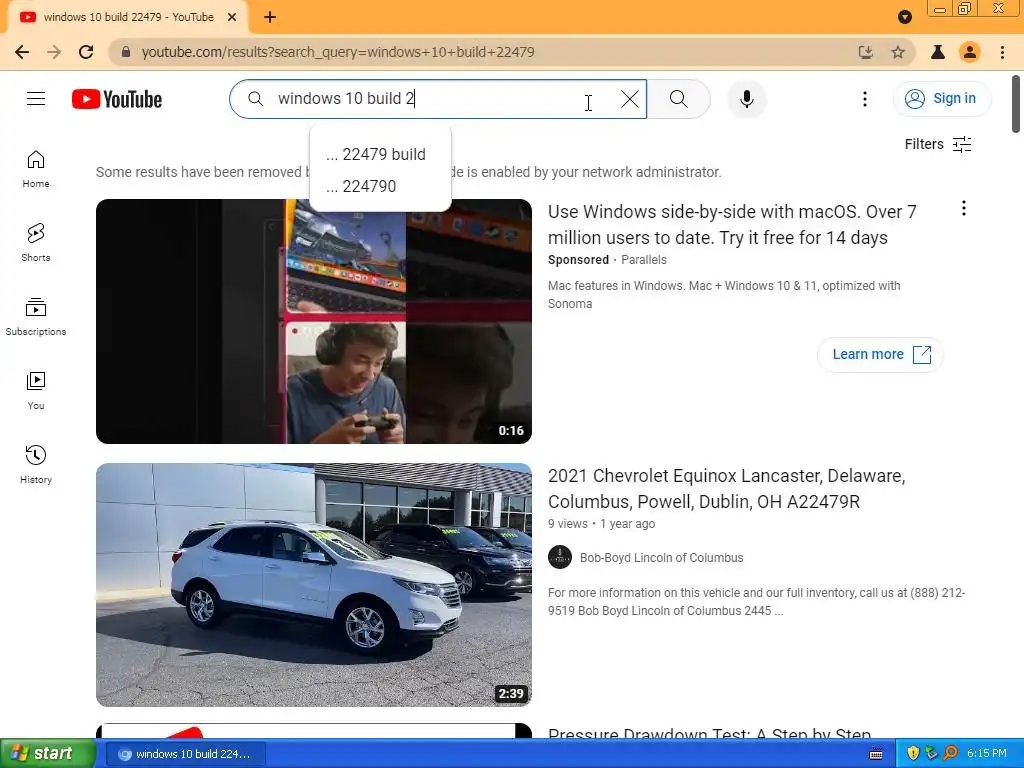Go forward in browser
Screen dimensions: 1024x768
coord(54,52)
